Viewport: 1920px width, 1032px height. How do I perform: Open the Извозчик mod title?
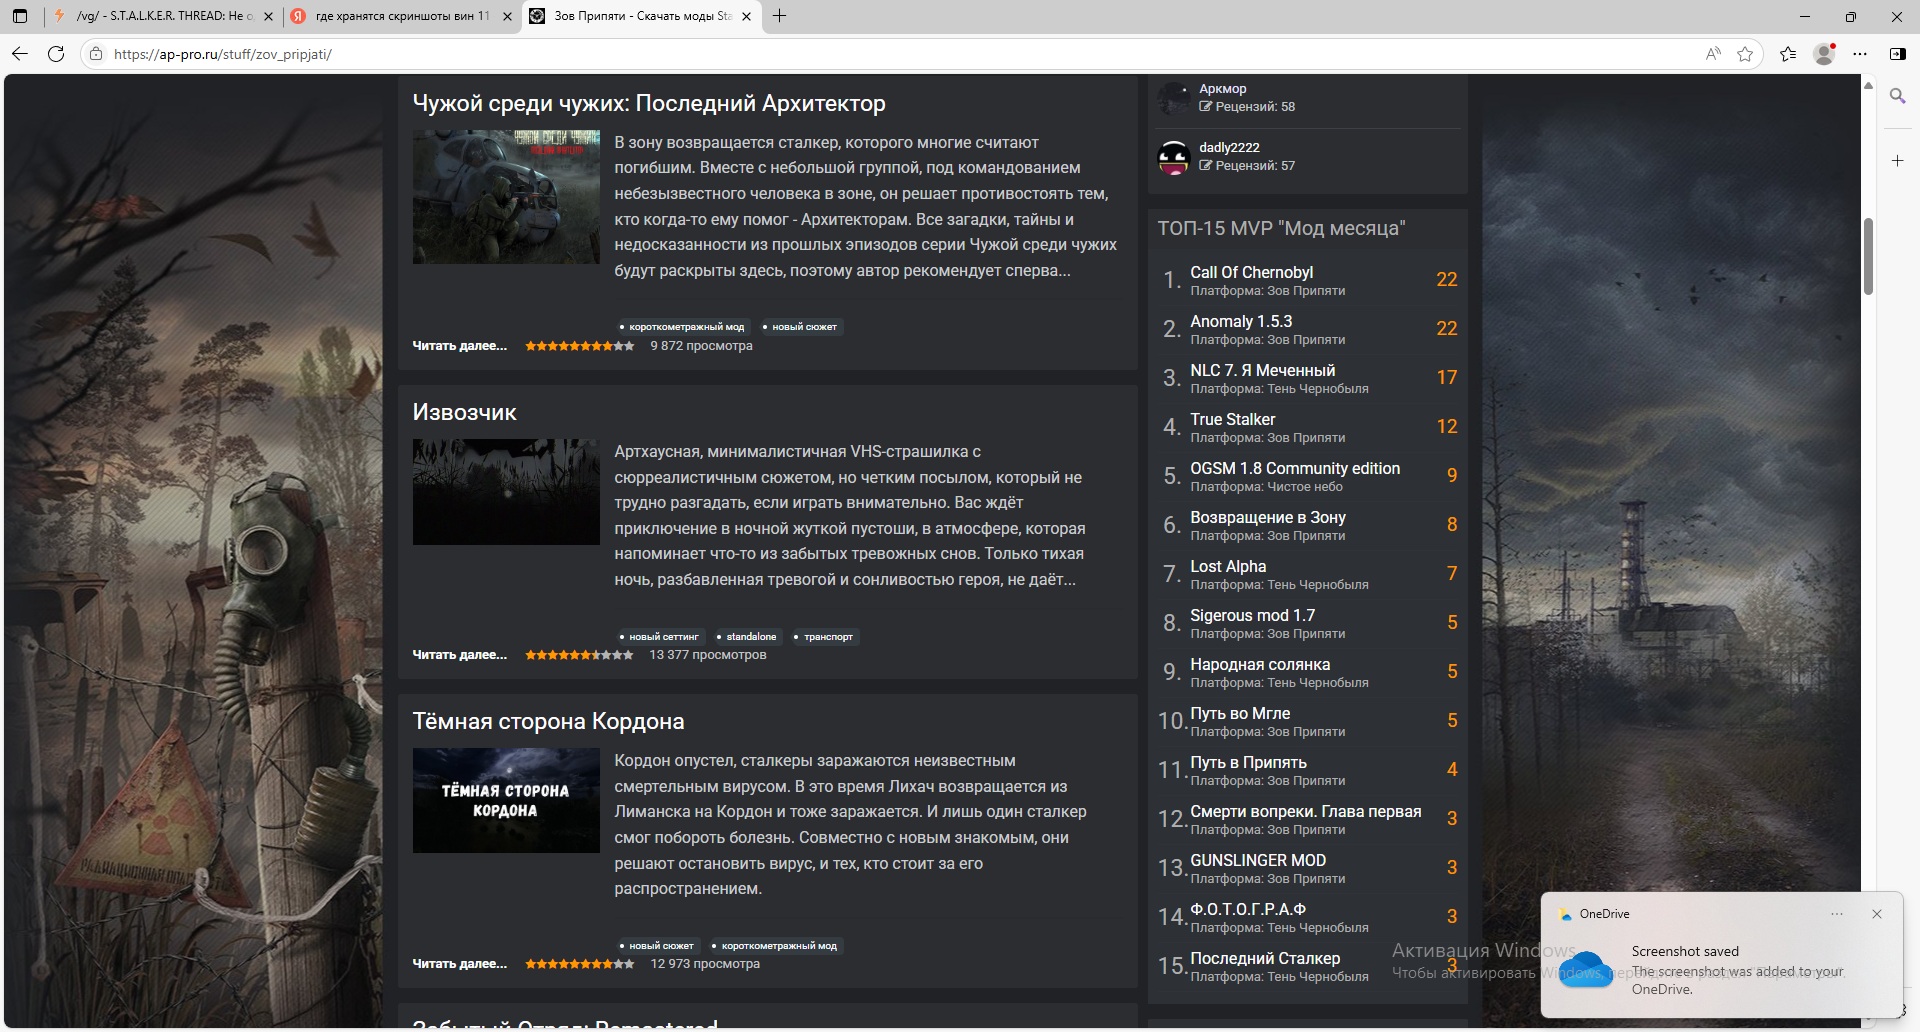(x=465, y=412)
